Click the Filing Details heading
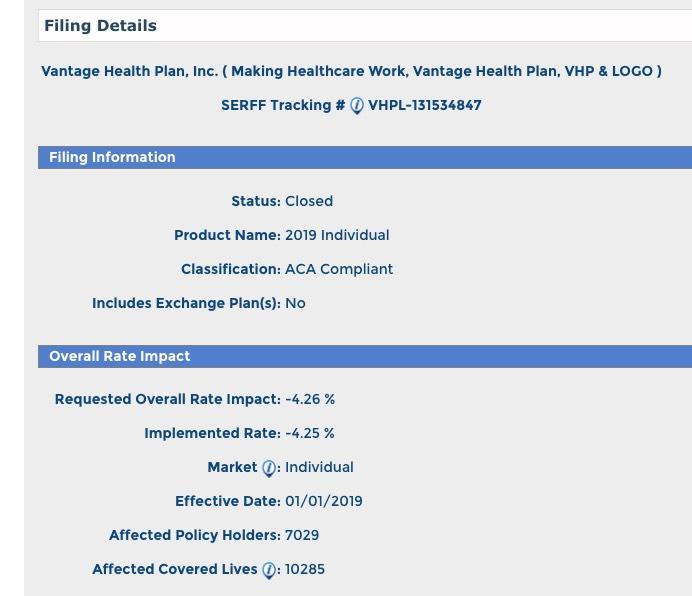692x596 pixels. (100, 26)
